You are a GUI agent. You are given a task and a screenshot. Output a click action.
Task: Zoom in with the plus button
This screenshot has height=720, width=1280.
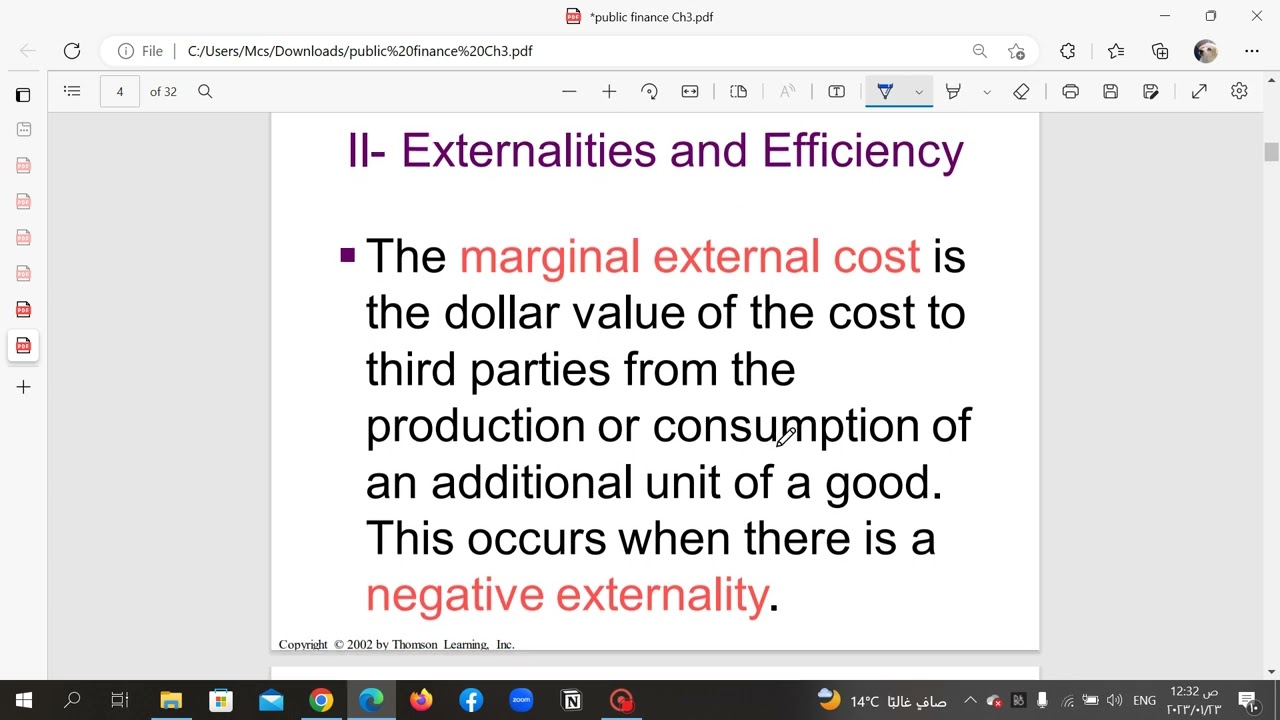(609, 91)
